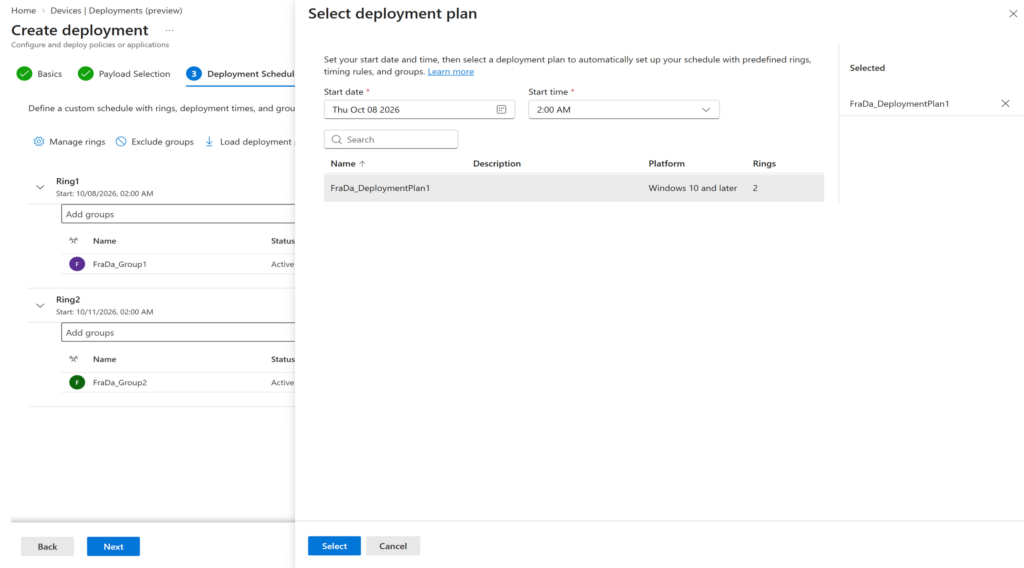Open the Learn more link

[451, 72]
